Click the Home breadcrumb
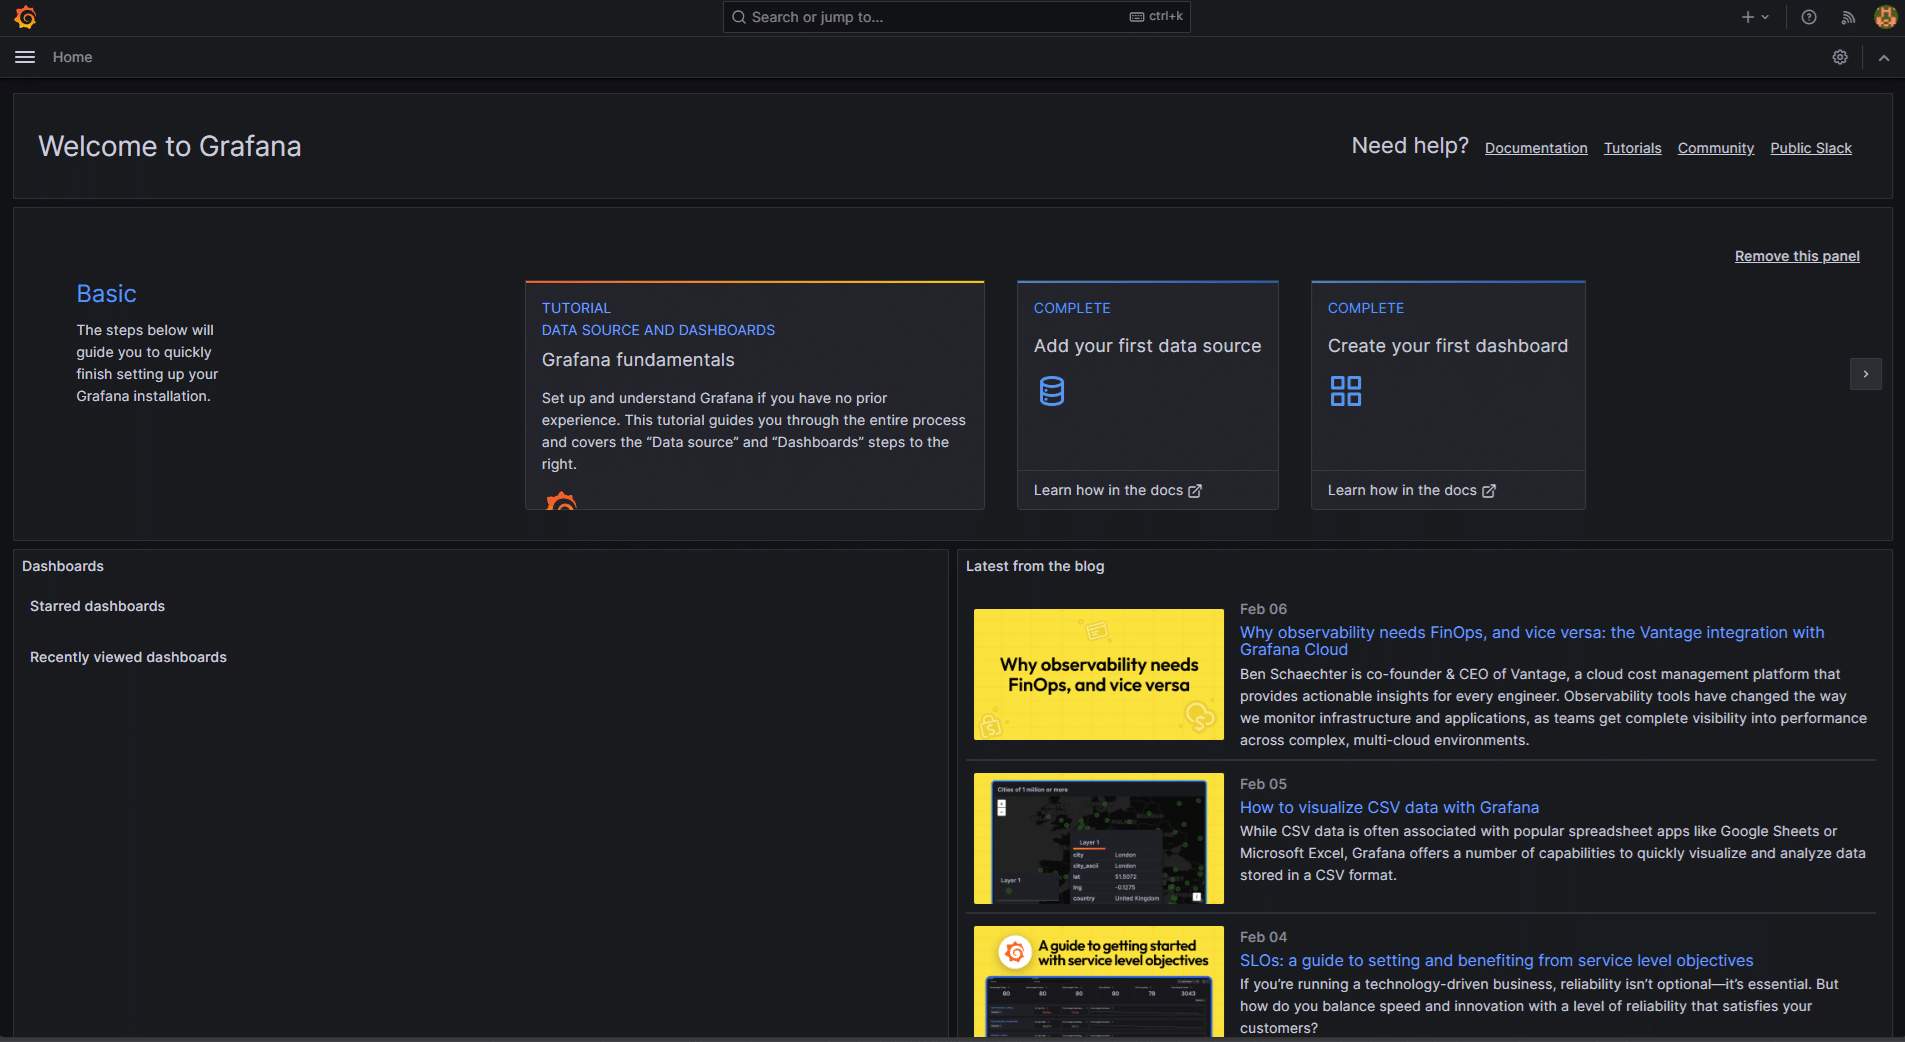Viewport: 1905px width, 1042px height. click(72, 57)
